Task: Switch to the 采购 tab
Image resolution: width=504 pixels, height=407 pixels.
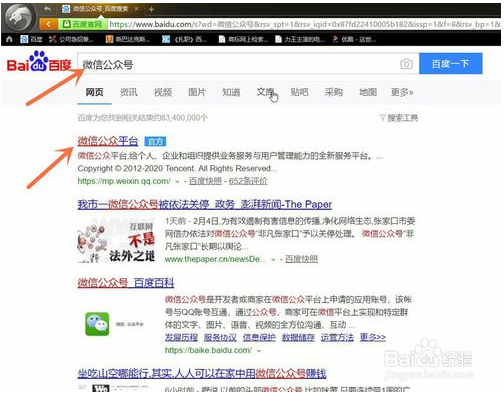Action: pos(334,92)
